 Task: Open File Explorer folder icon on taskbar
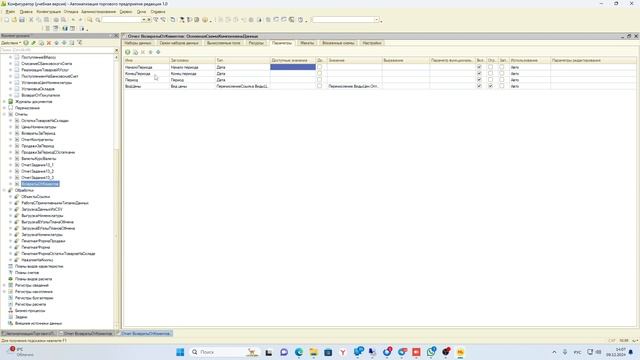point(313,352)
